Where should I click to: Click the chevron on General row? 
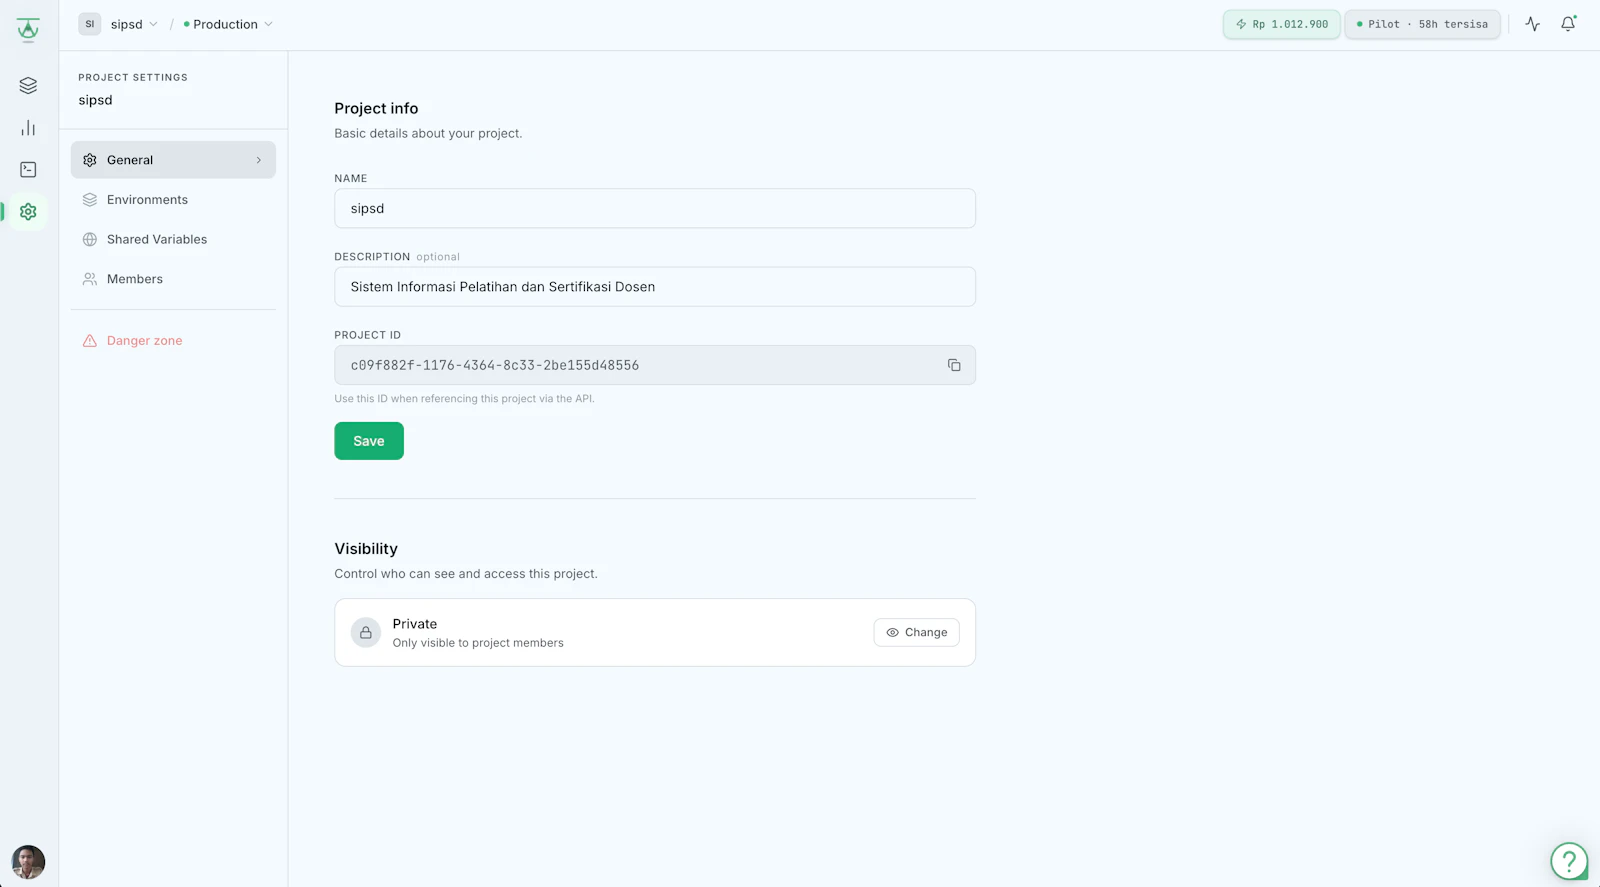point(259,160)
